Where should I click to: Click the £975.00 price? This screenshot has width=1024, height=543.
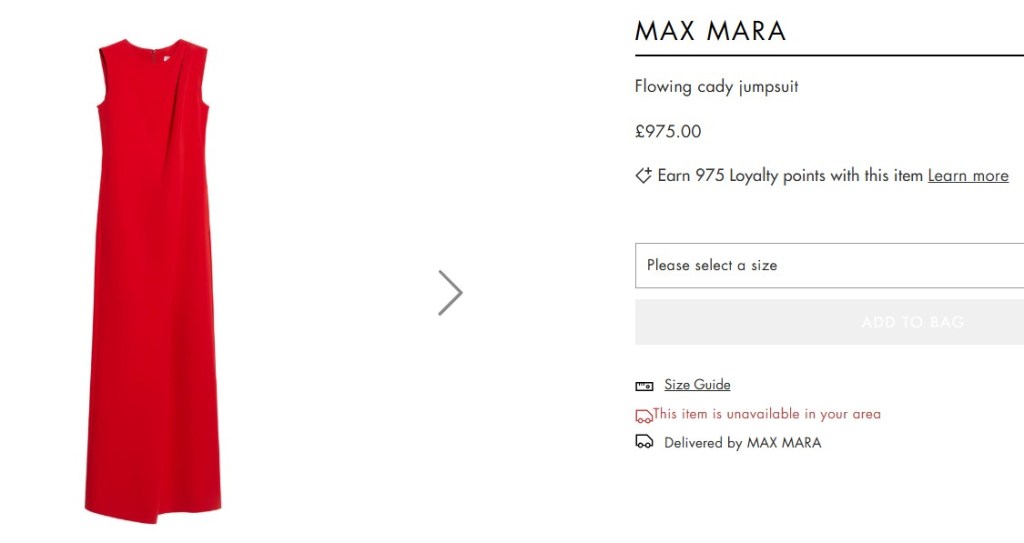668,131
